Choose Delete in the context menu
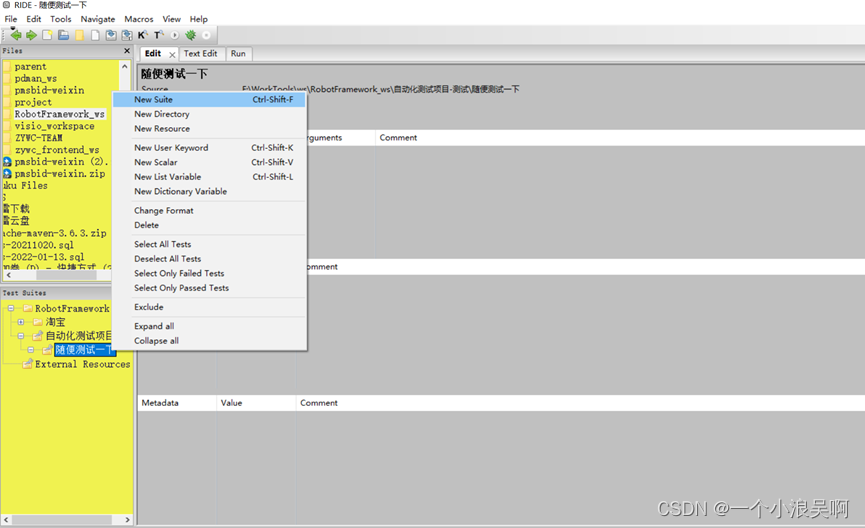The image size is (865, 528). point(210,225)
